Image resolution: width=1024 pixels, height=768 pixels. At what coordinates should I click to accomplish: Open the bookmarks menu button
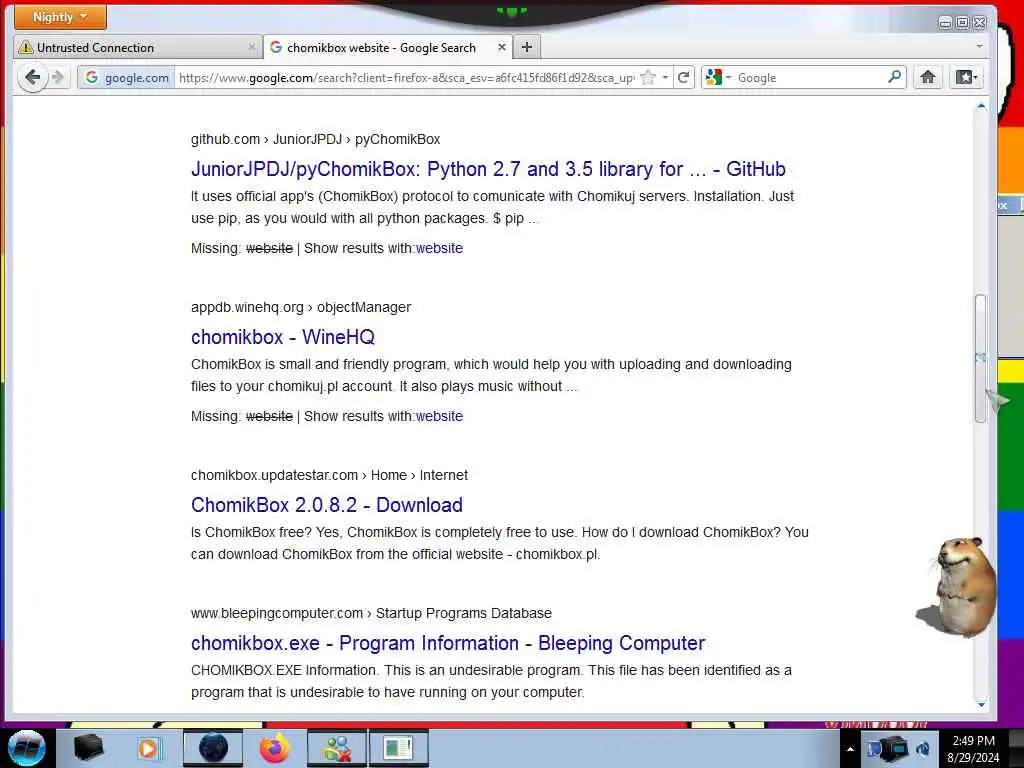point(967,78)
